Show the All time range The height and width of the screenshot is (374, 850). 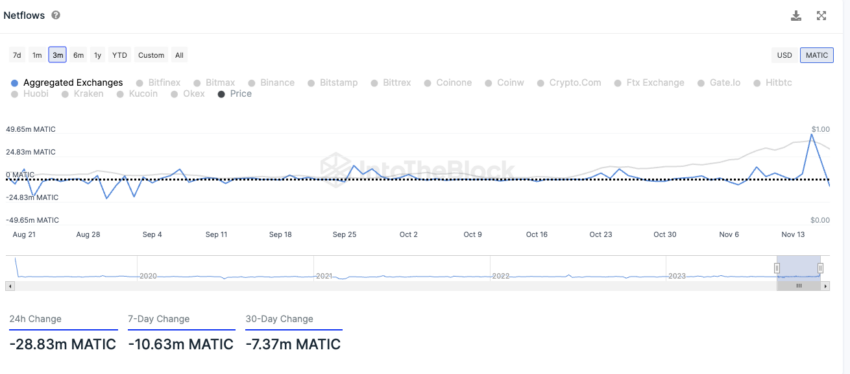(179, 55)
